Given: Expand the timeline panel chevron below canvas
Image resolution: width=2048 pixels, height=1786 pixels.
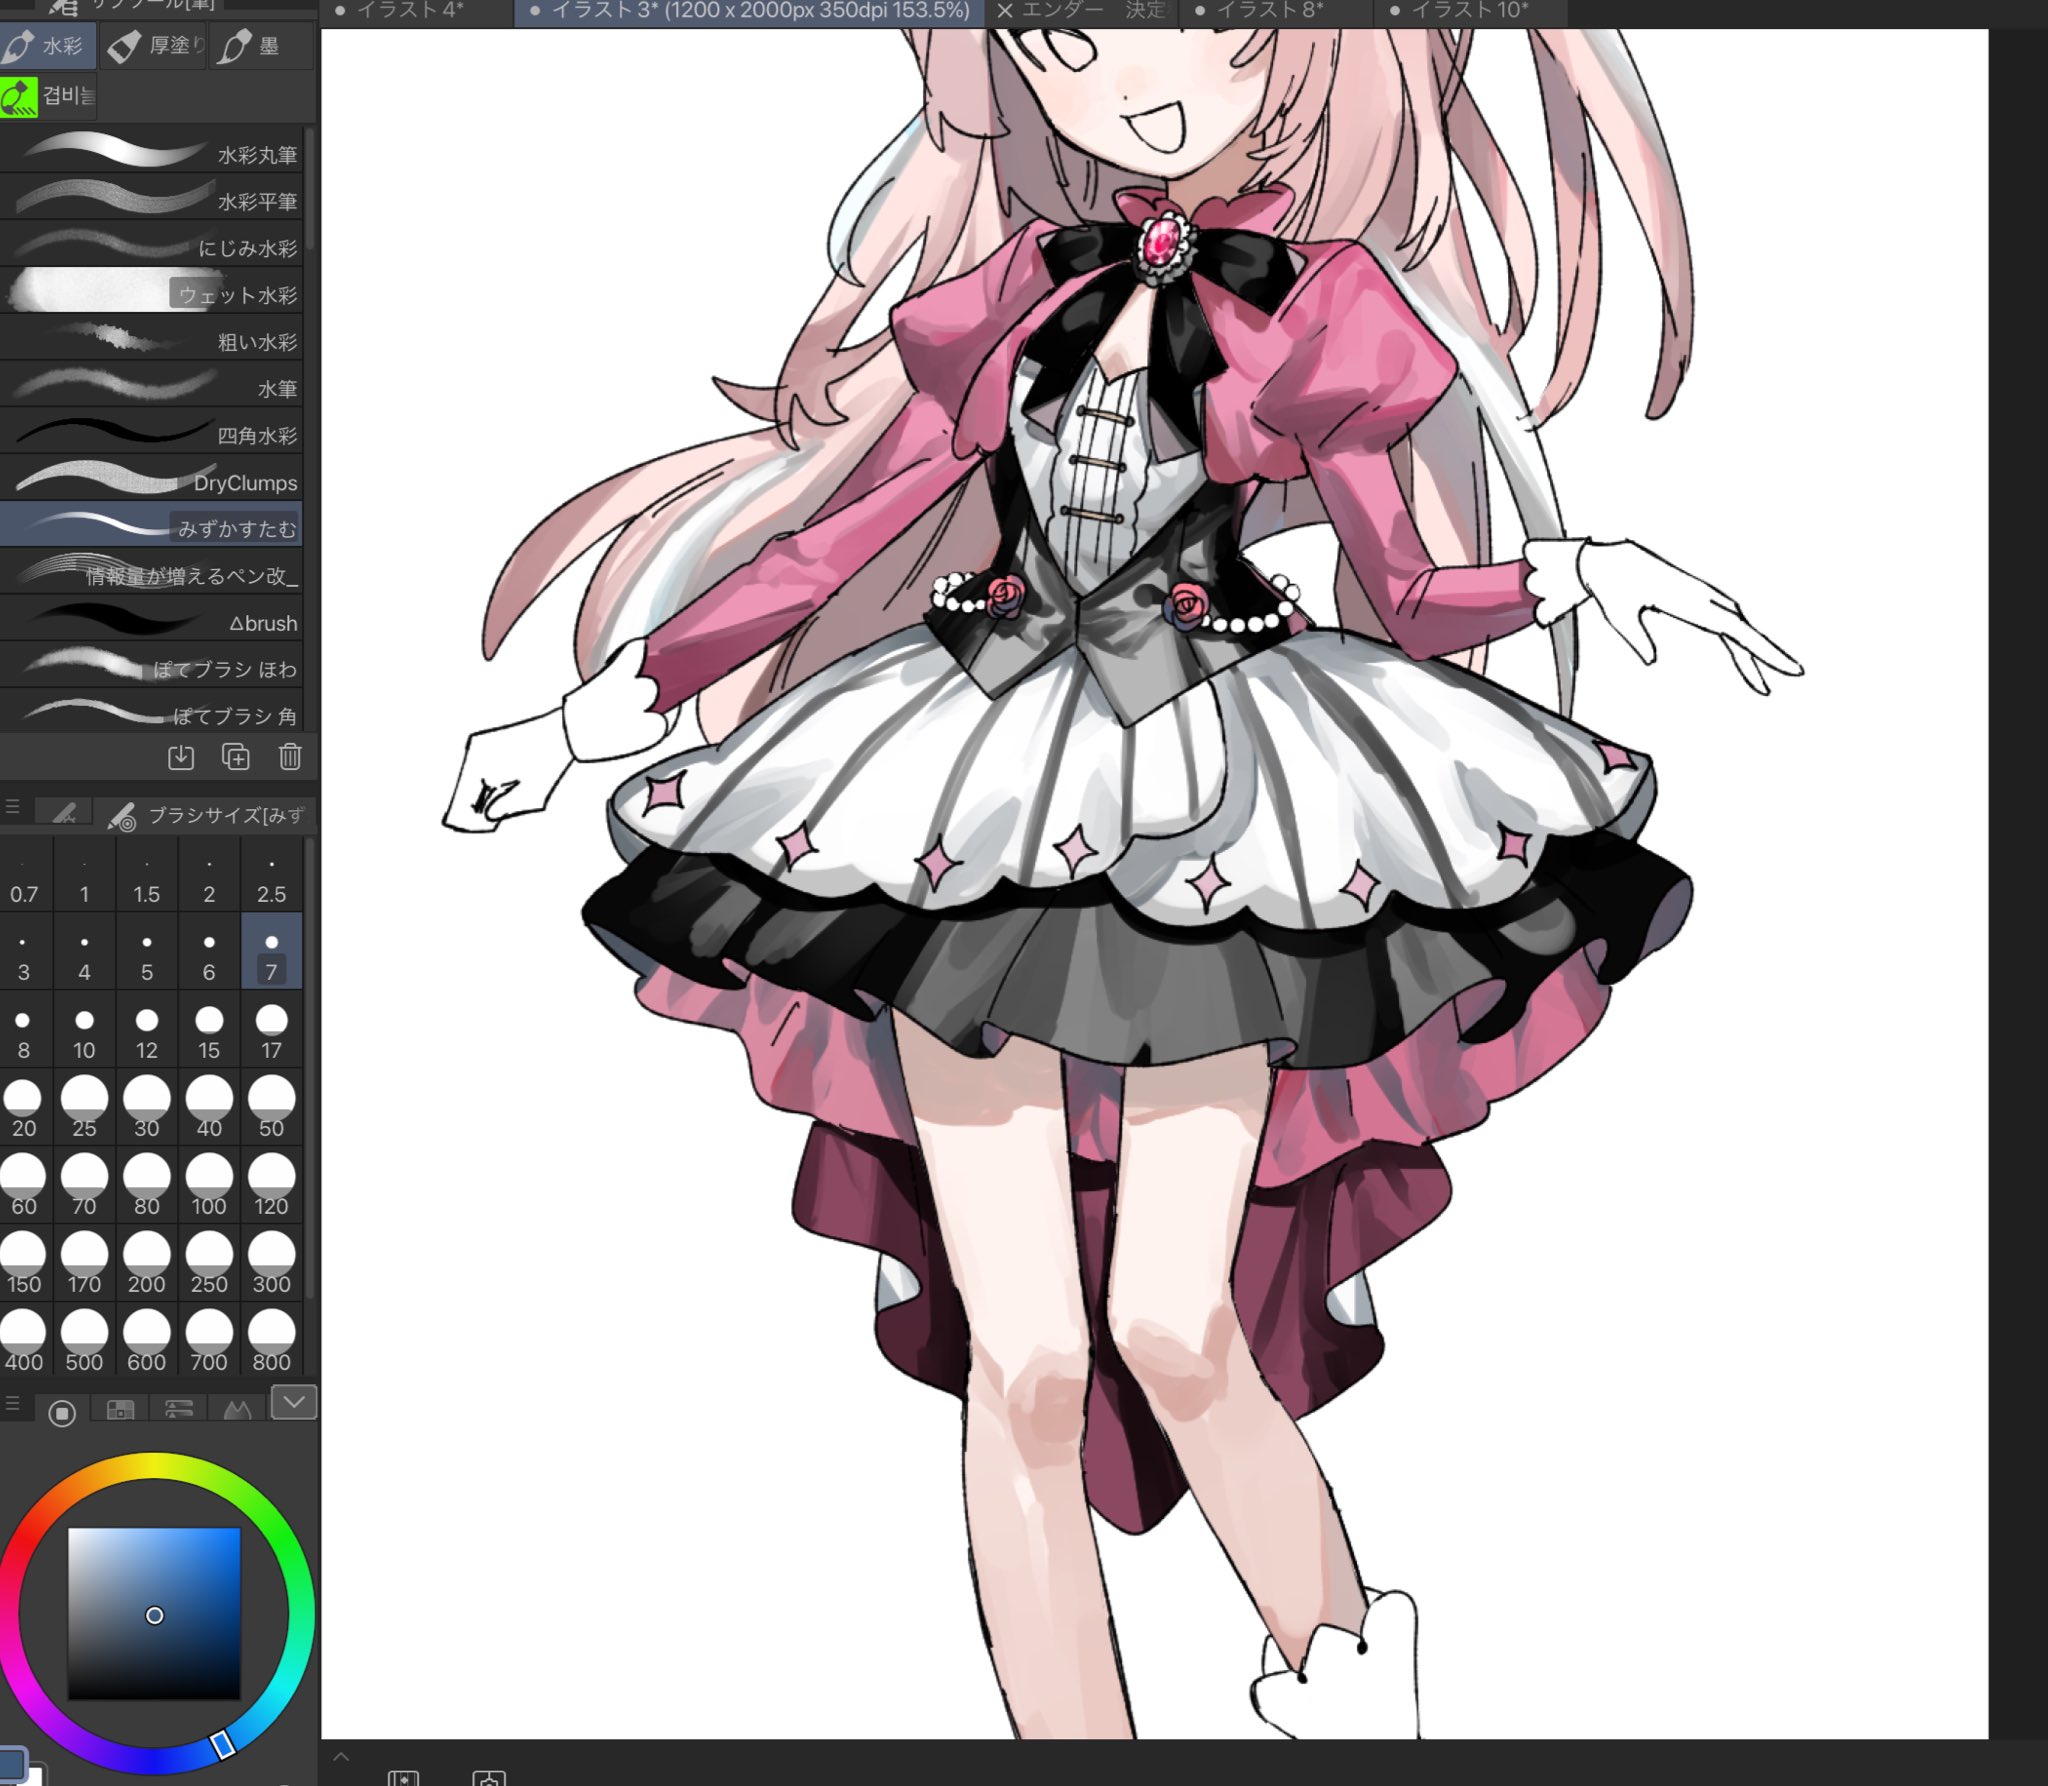Looking at the screenshot, I should 341,1756.
